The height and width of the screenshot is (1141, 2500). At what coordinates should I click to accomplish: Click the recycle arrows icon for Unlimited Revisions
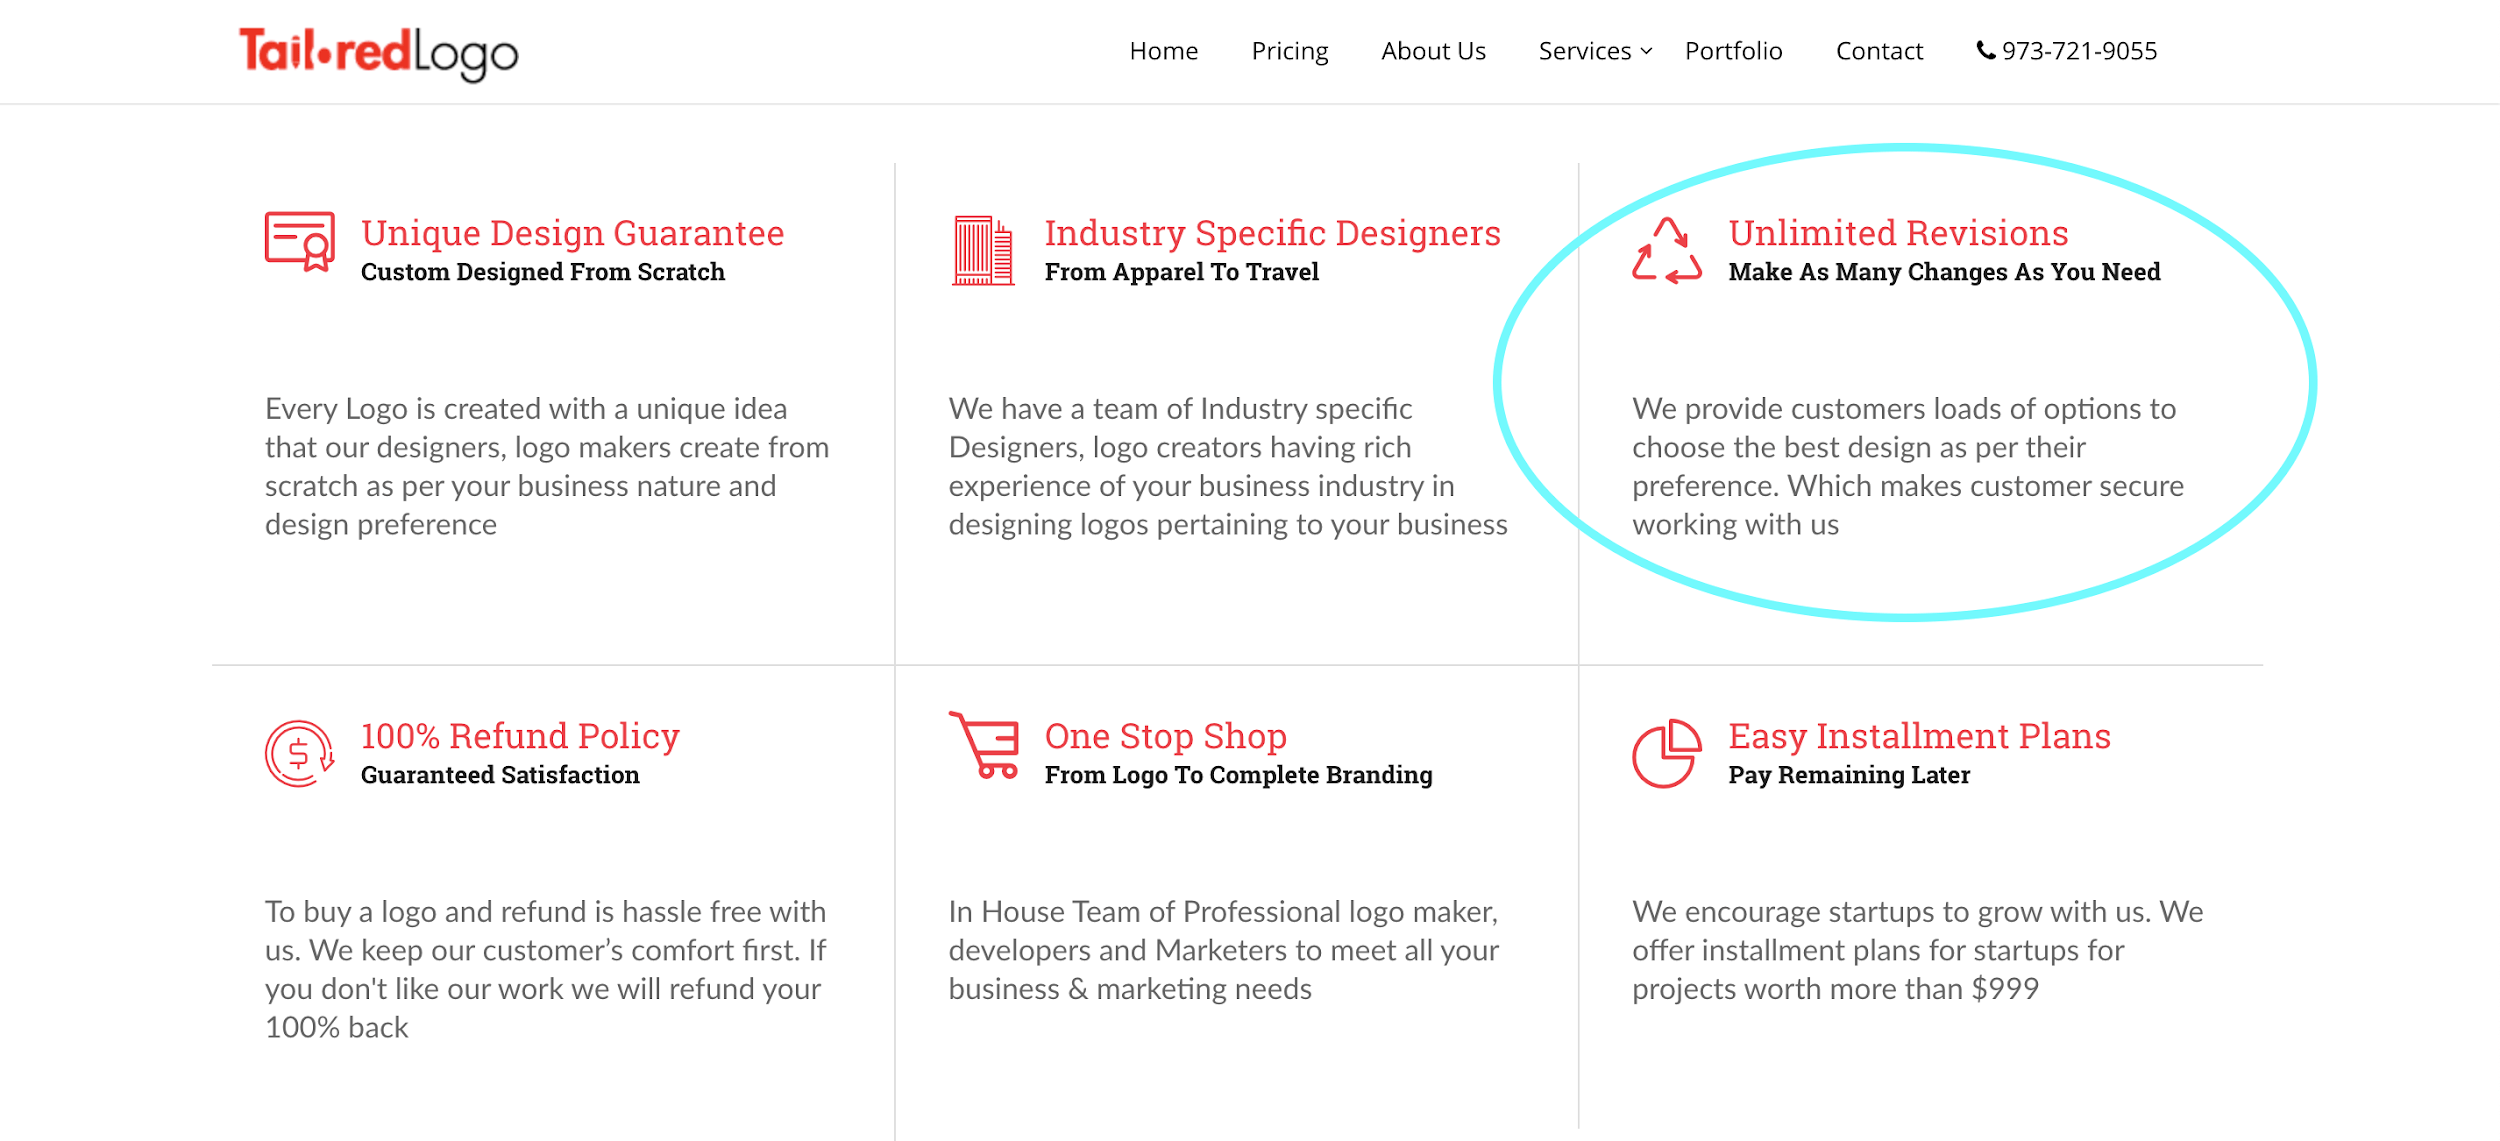point(1667,250)
